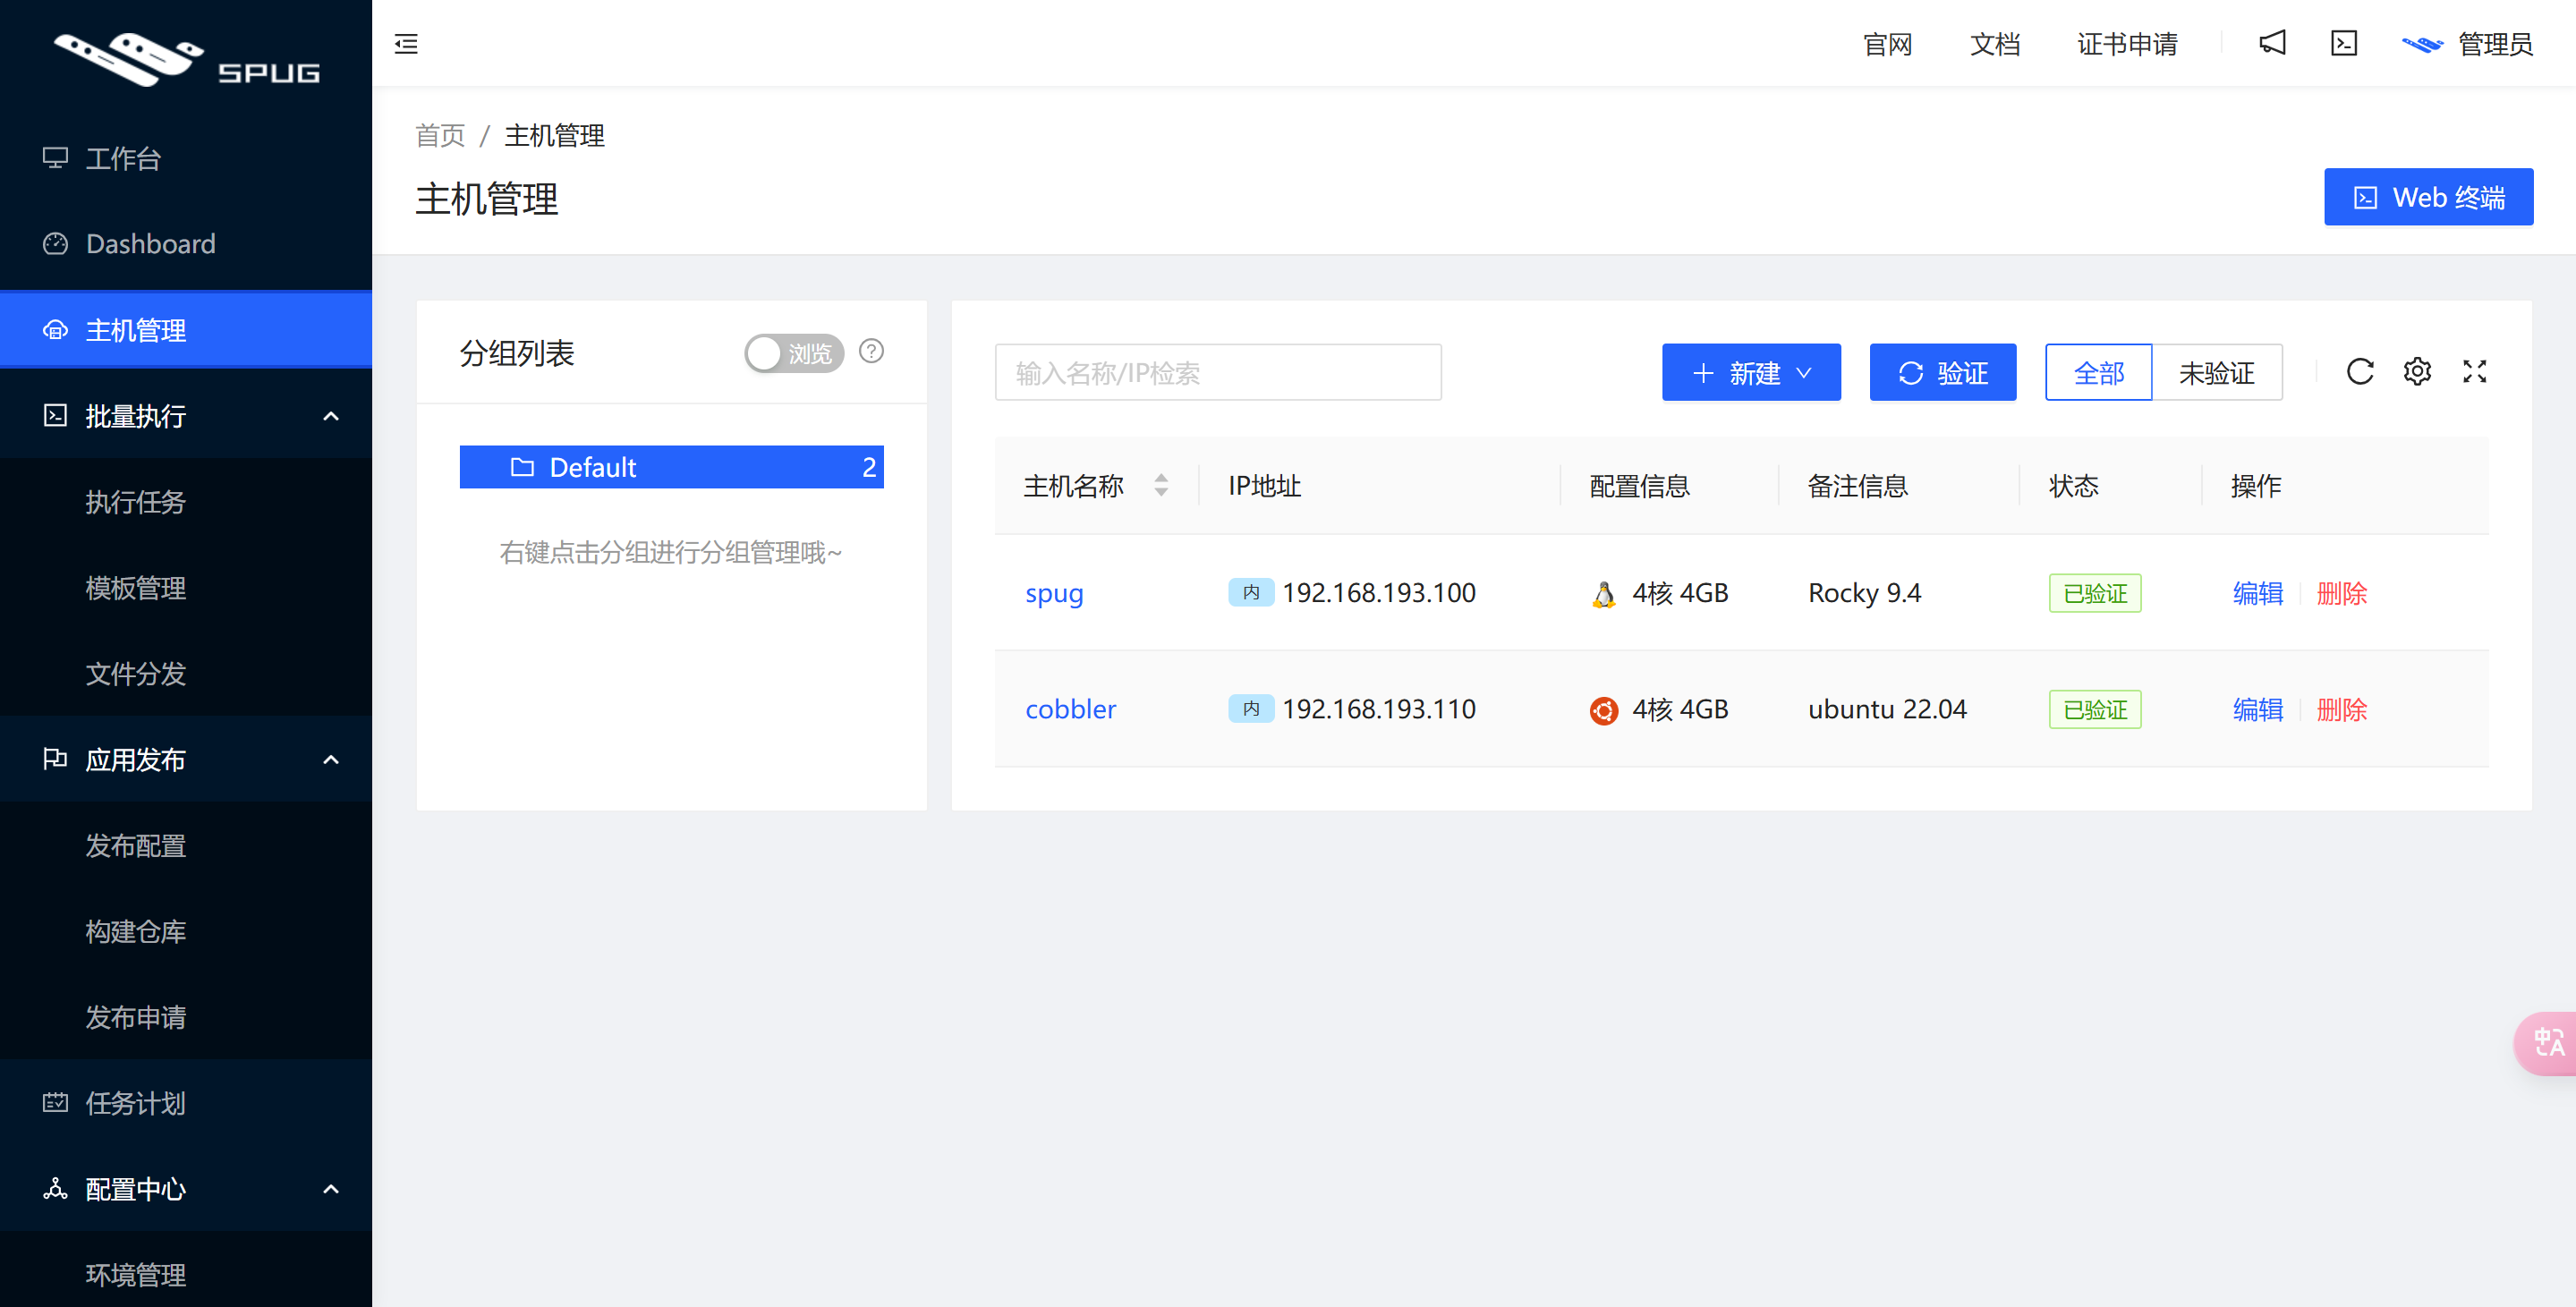The height and width of the screenshot is (1307, 2576).
Task: Enter fullscreen mode for the host table
Action: [x=2474, y=372]
